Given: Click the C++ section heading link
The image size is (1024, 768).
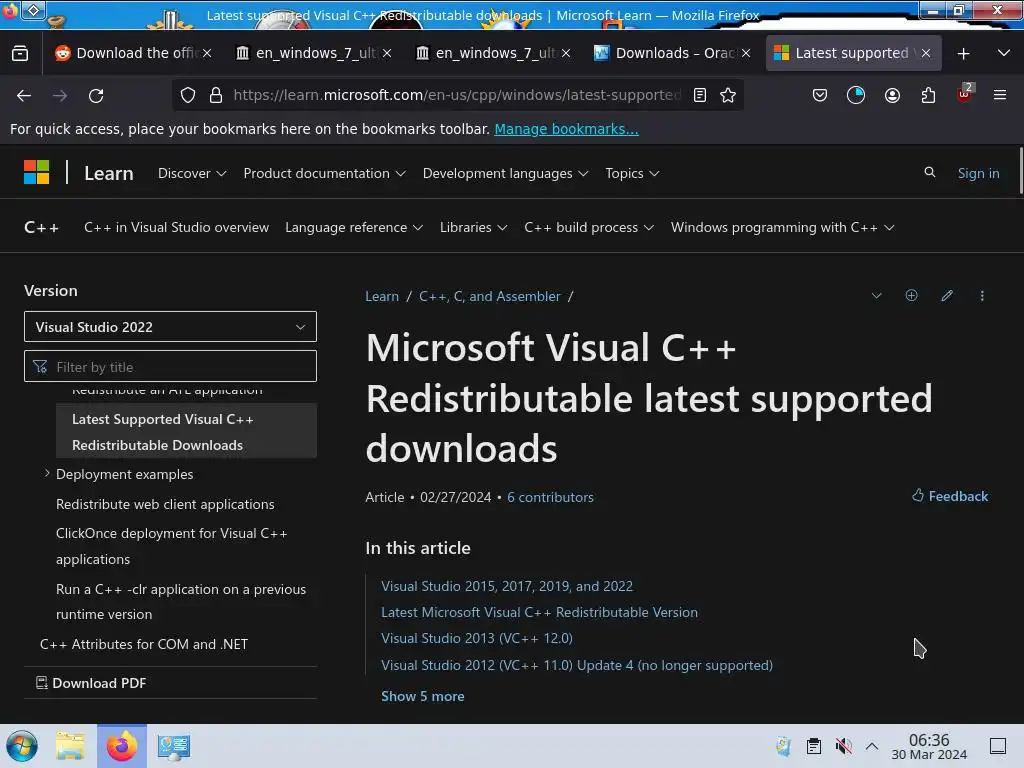Looking at the screenshot, I should coord(41,227).
